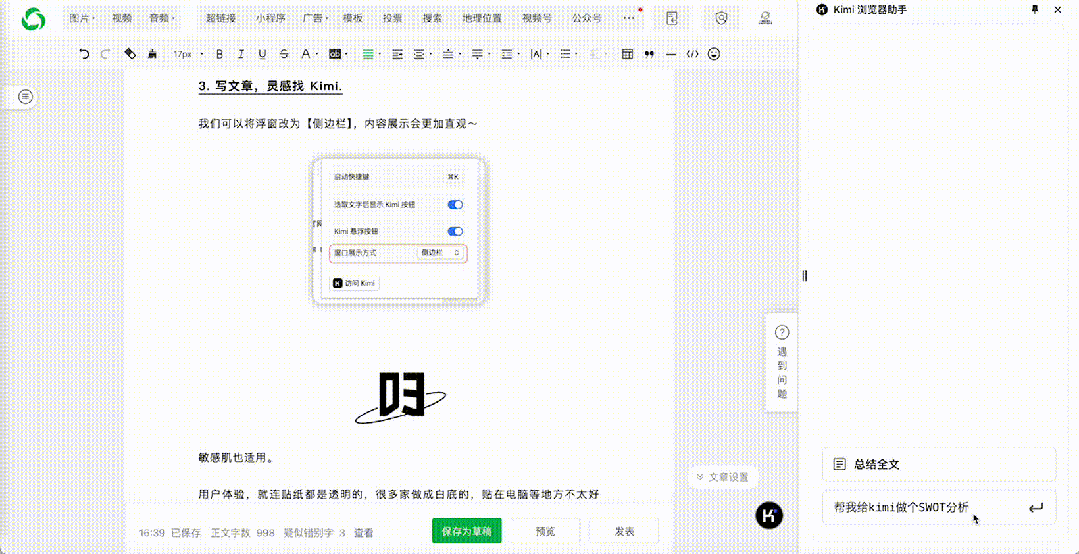Apply font color with the A icon
The height and width of the screenshot is (554, 1079).
tap(306, 54)
